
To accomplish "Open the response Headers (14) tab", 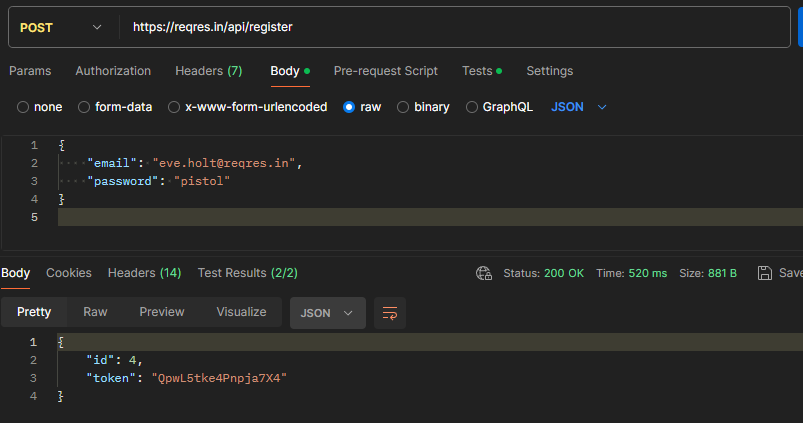I will click(144, 273).
